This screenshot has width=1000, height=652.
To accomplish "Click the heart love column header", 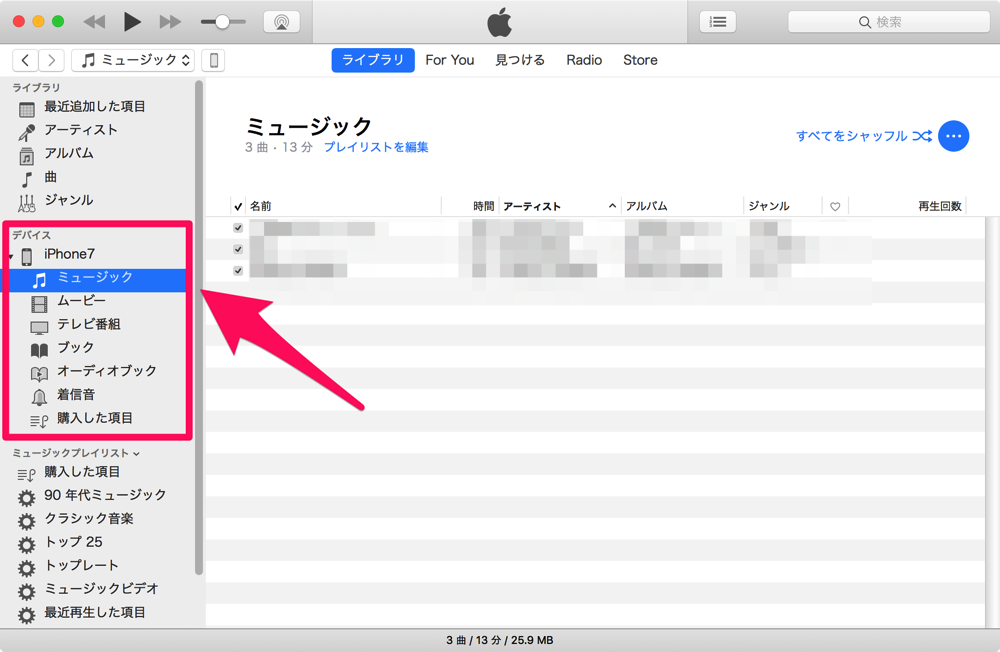I will click(x=835, y=206).
